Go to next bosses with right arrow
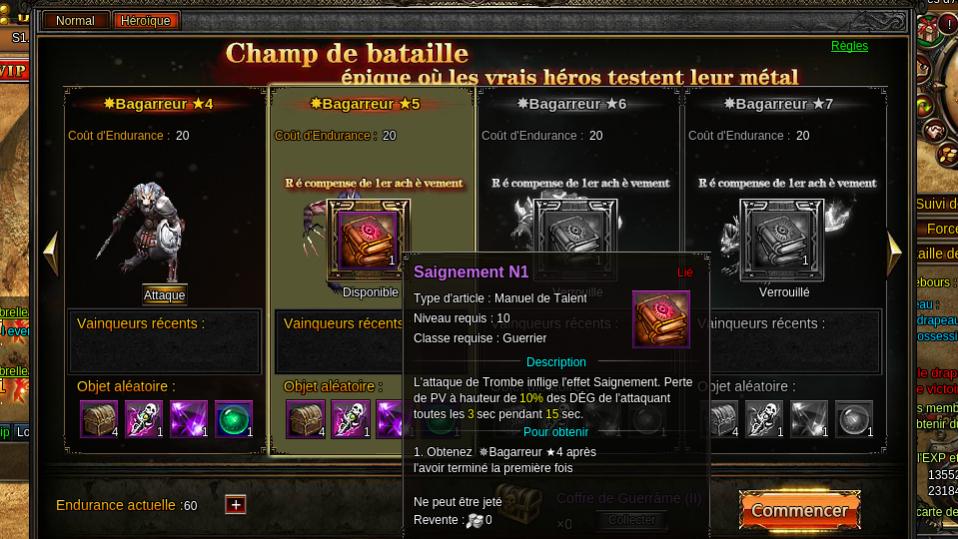 point(894,252)
